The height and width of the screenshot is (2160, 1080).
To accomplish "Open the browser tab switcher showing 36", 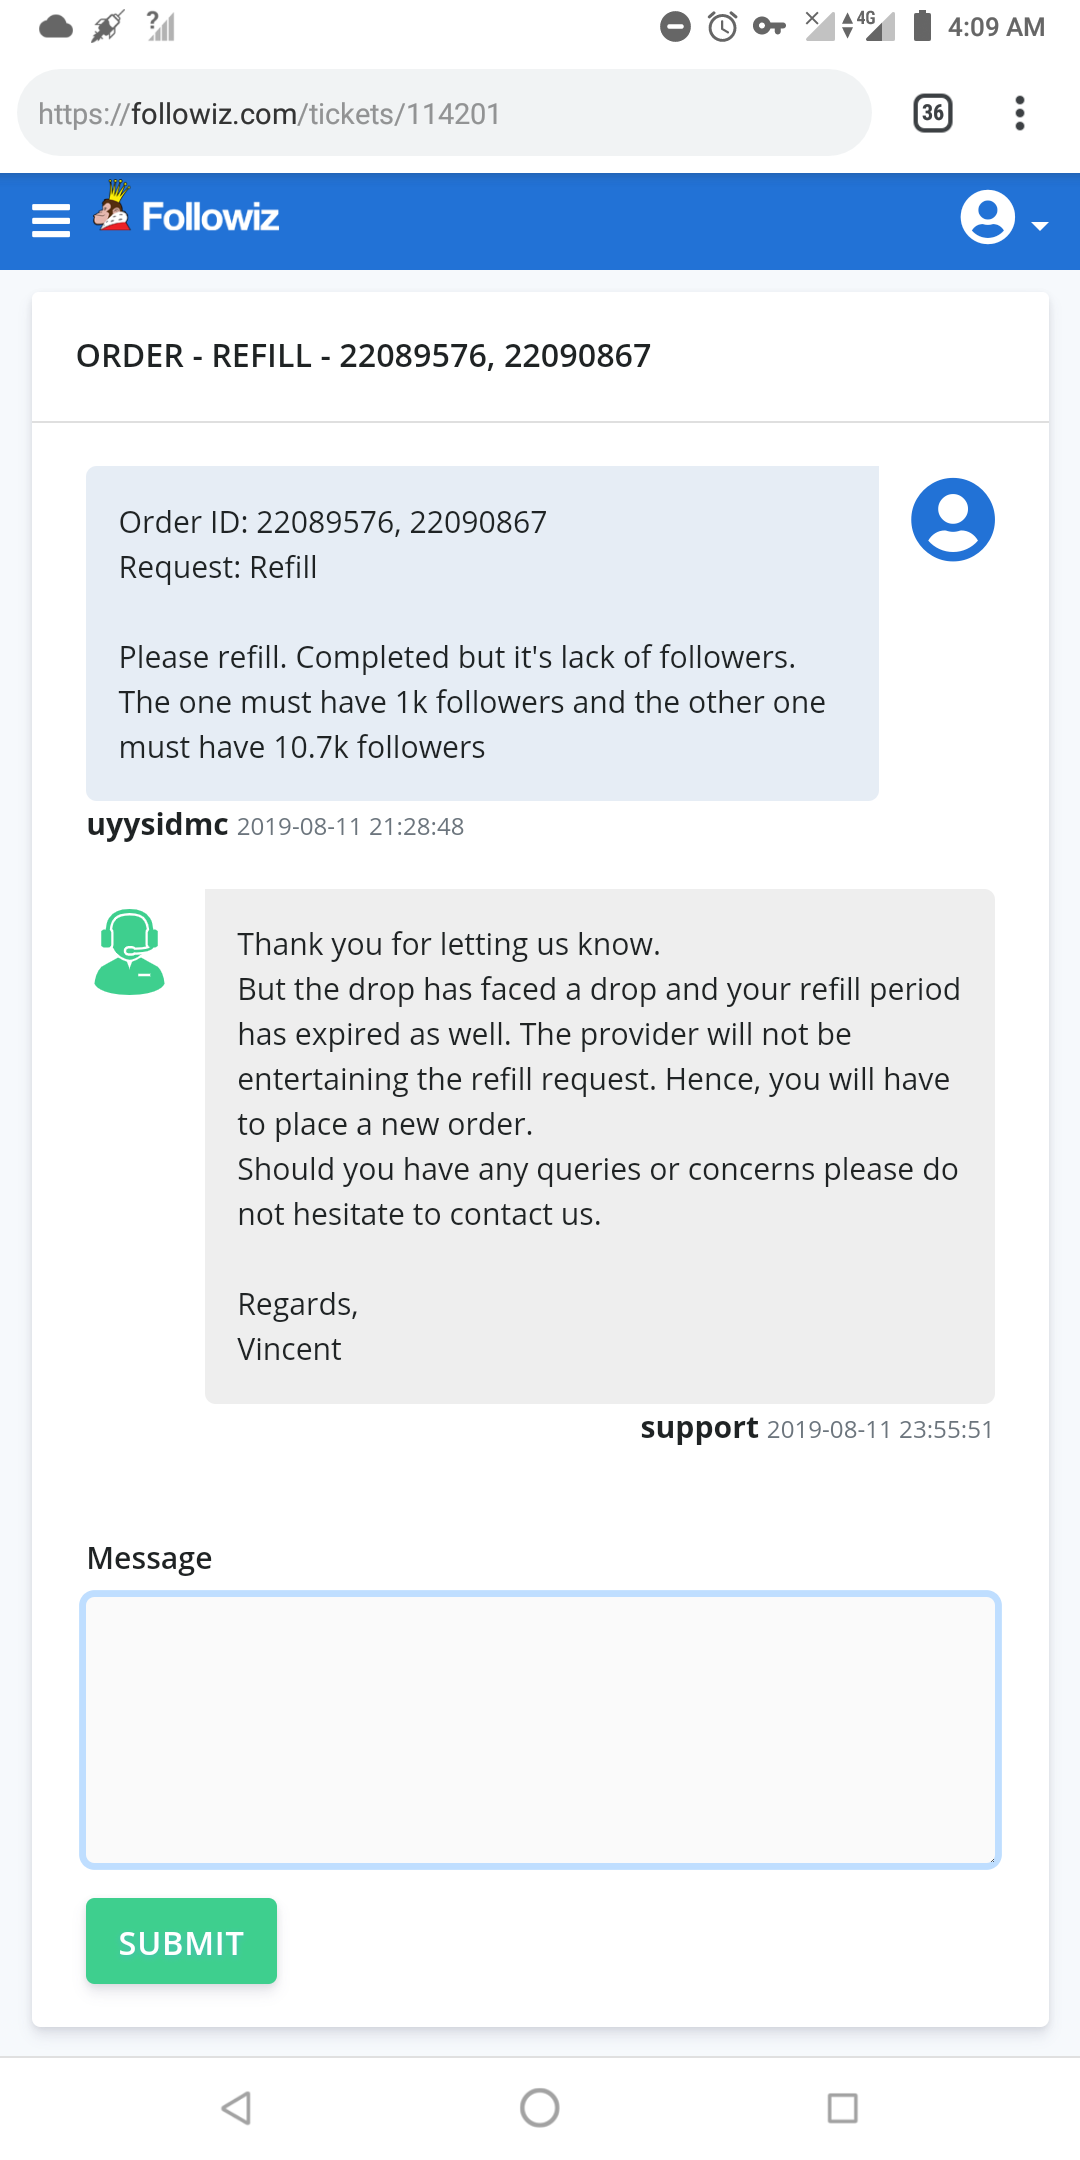I will coord(932,113).
